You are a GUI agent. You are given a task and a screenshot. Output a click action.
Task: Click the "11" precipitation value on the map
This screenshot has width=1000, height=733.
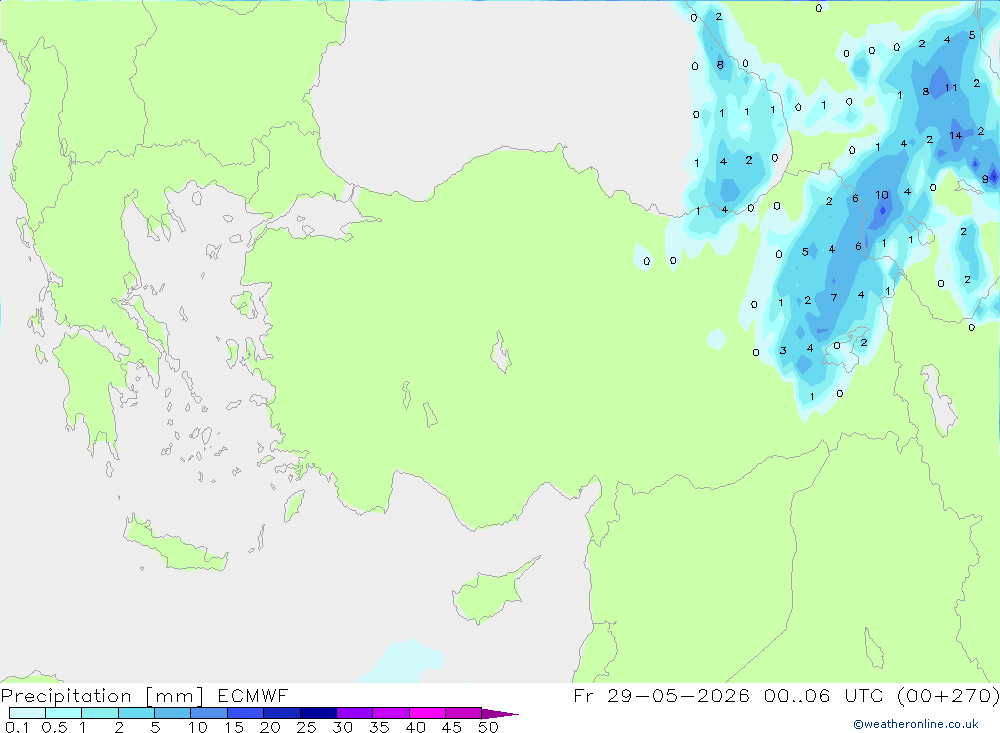pos(951,87)
